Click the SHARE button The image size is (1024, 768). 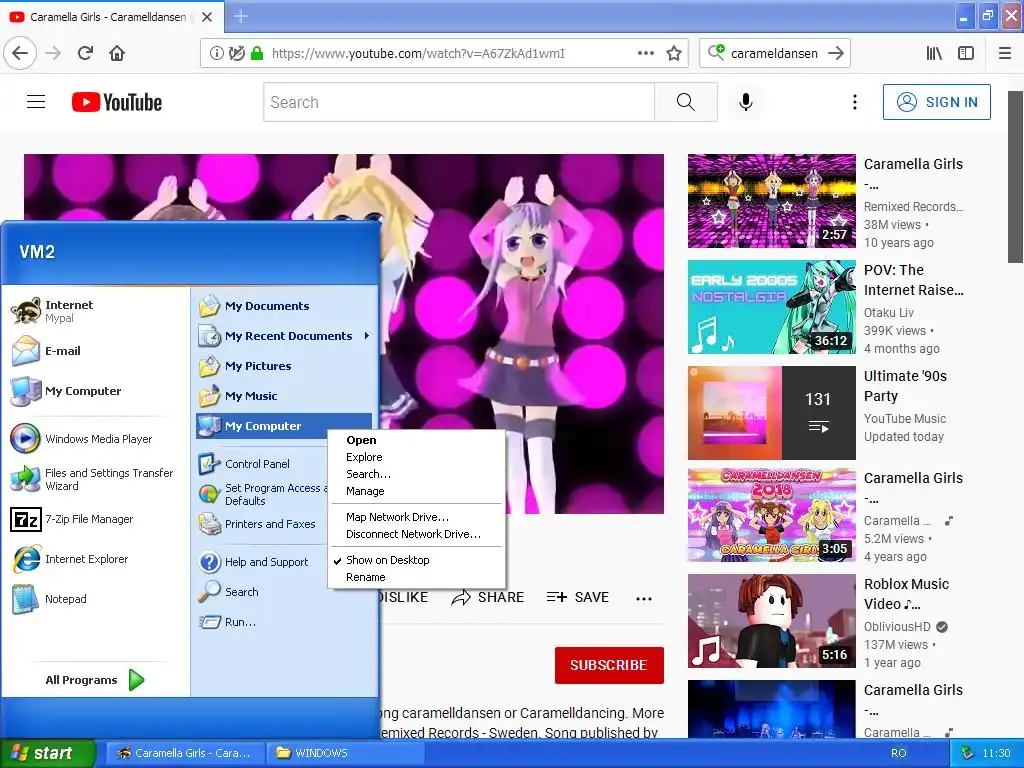point(488,597)
